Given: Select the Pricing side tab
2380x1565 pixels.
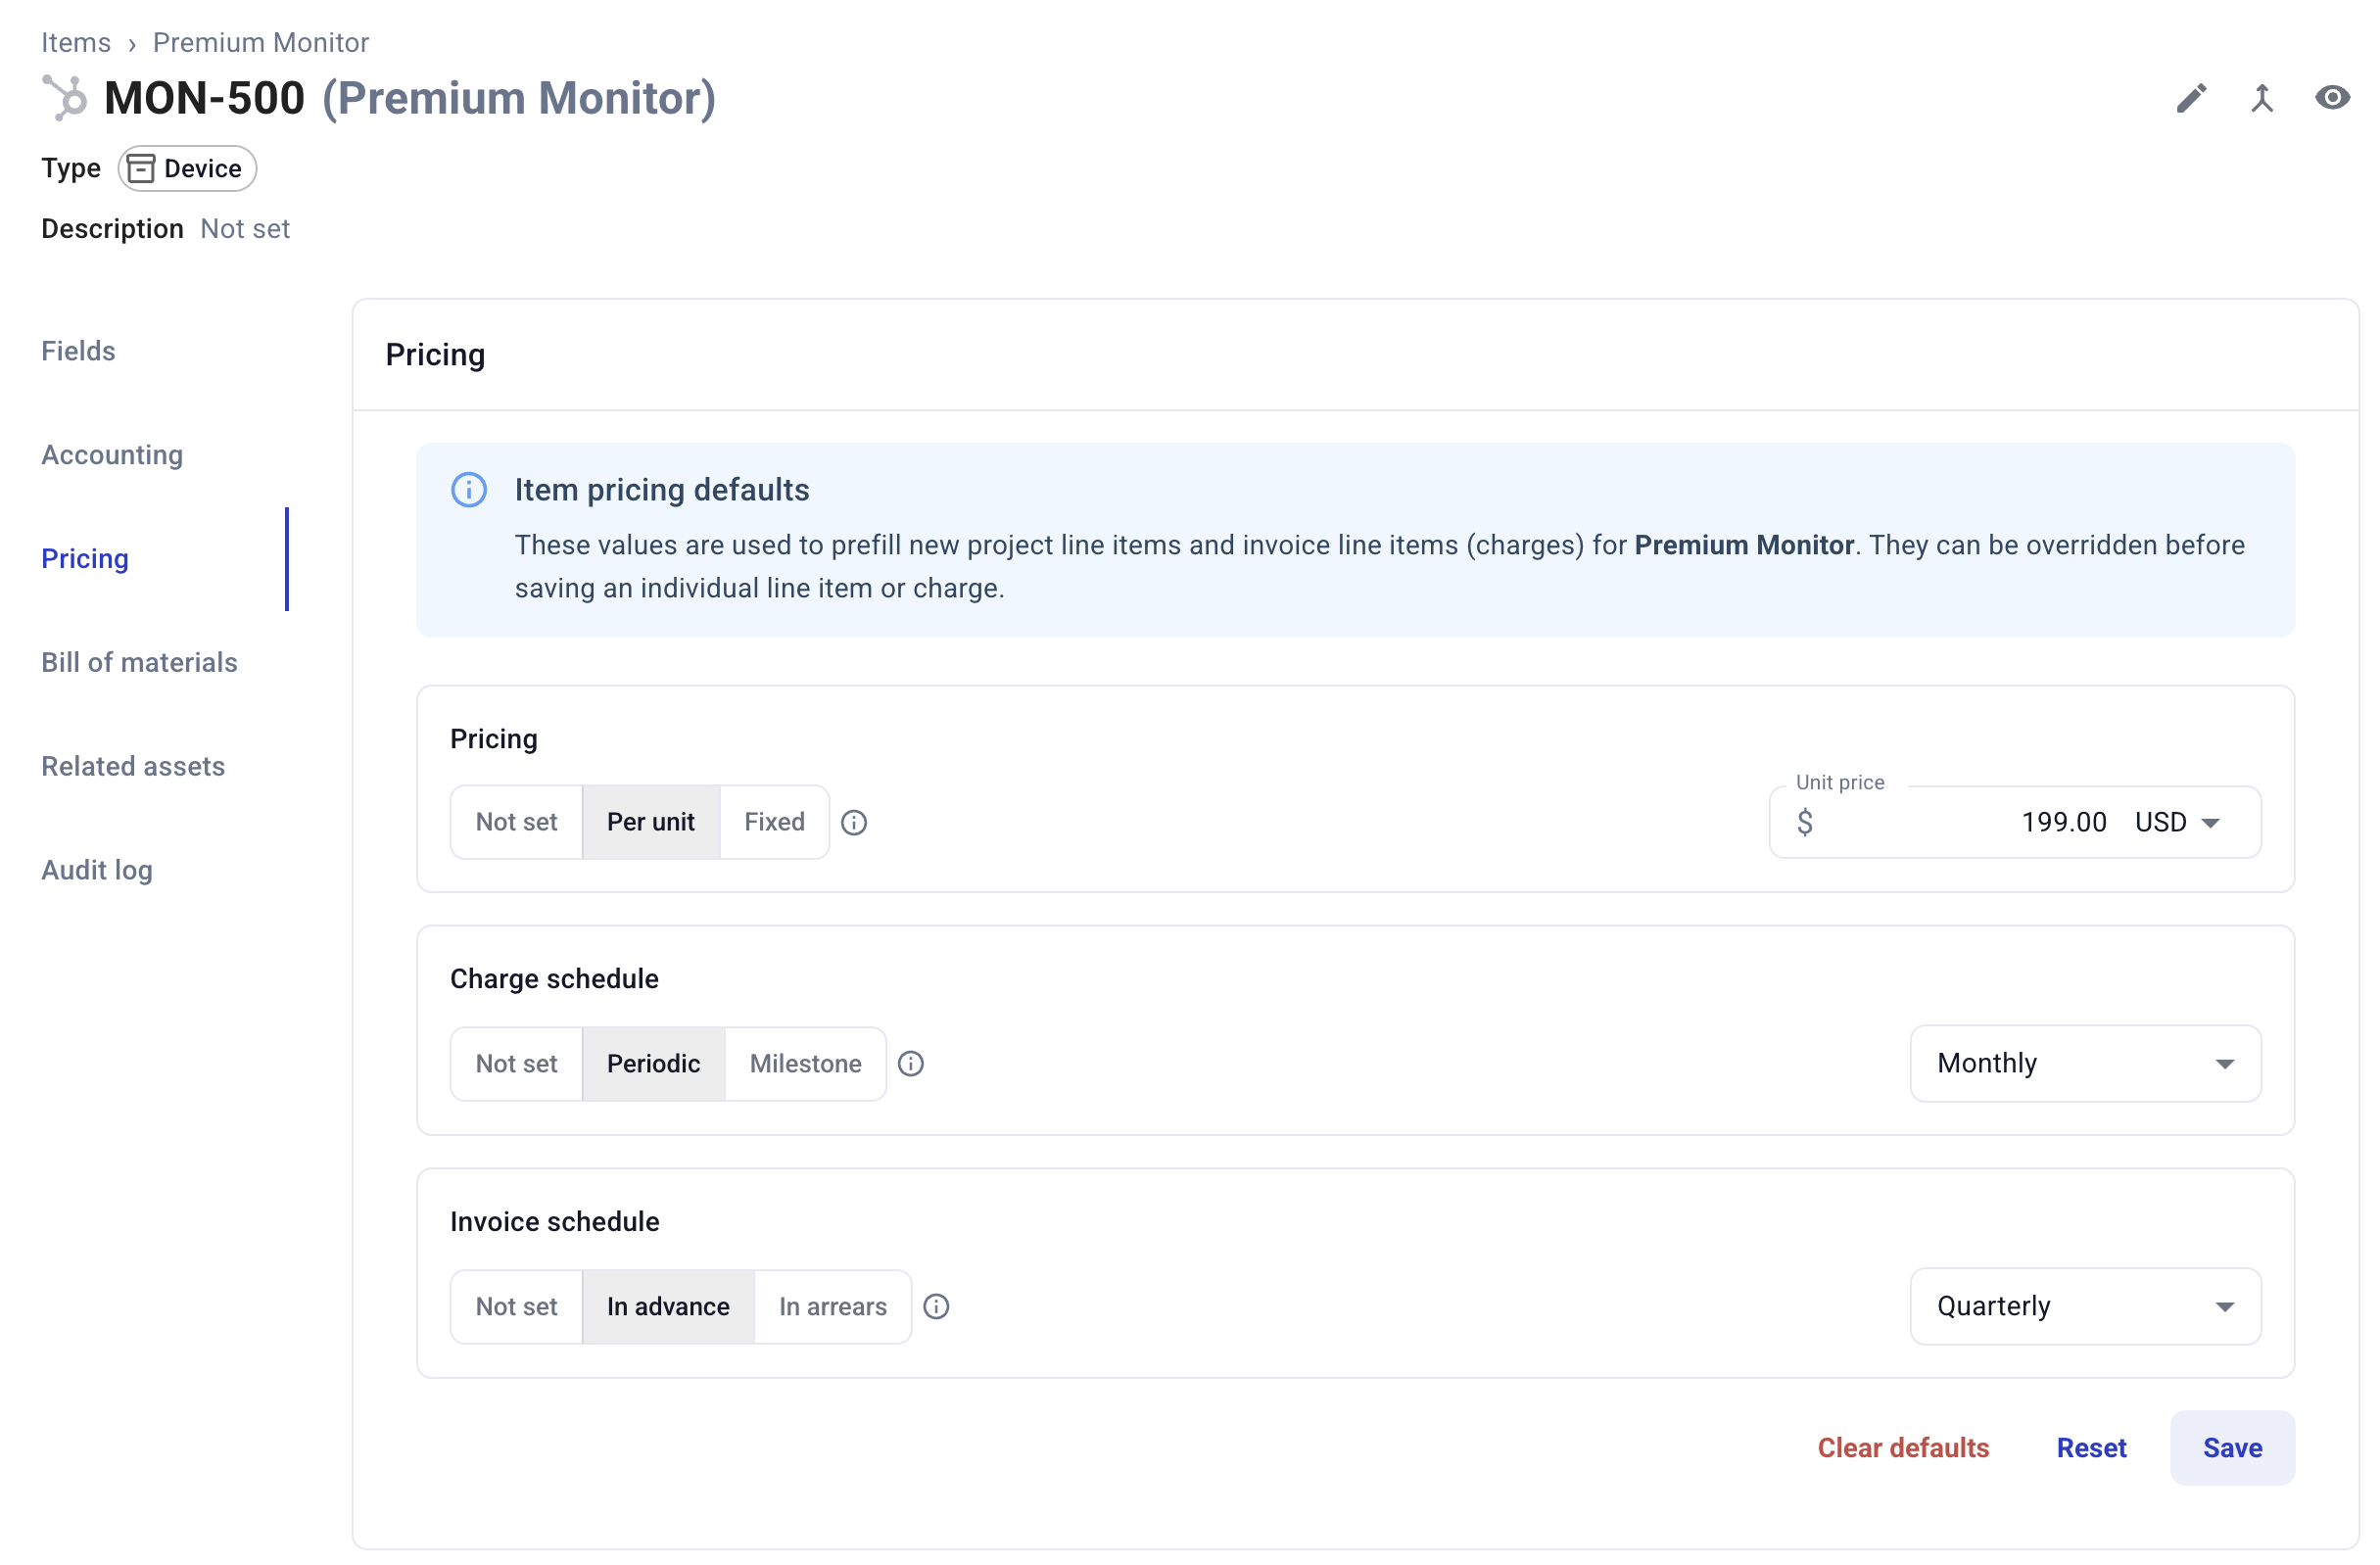Looking at the screenshot, I should point(85,559).
